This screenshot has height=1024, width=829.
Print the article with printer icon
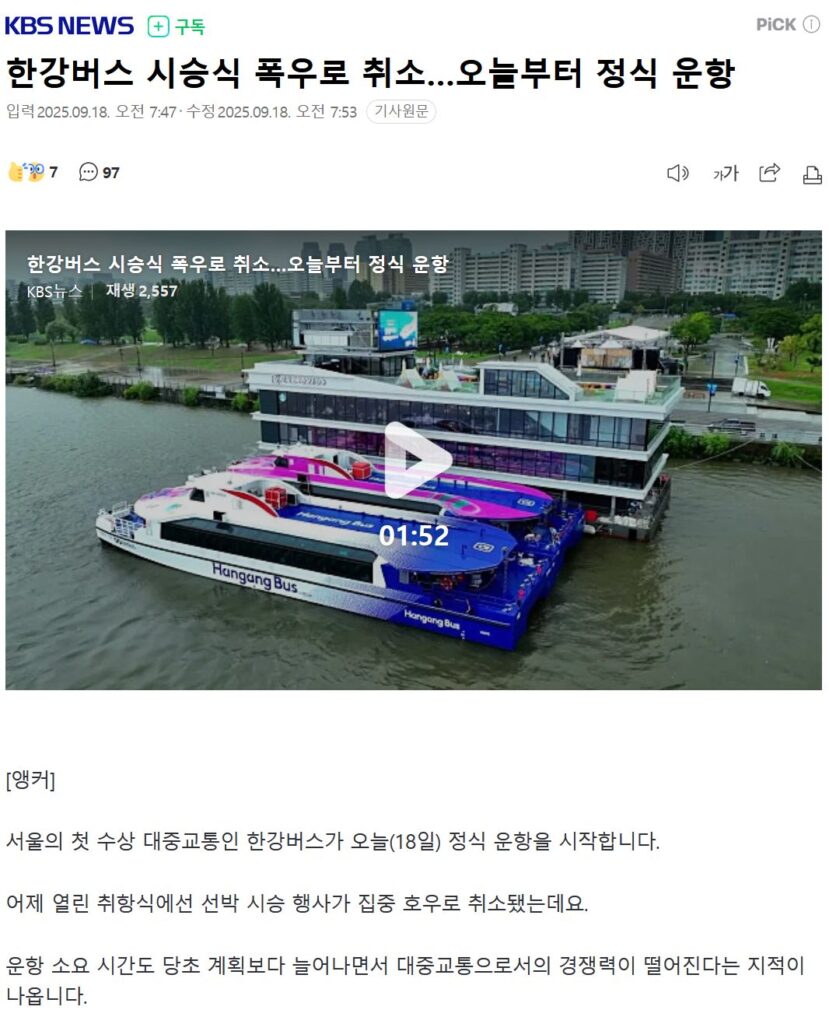pos(812,174)
